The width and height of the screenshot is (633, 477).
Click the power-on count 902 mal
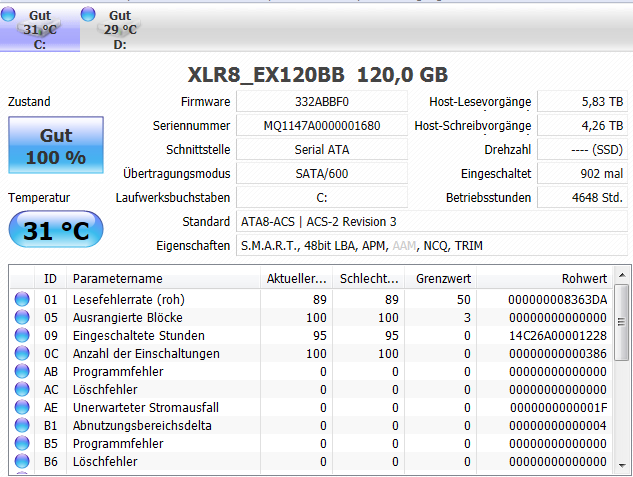click(583, 174)
